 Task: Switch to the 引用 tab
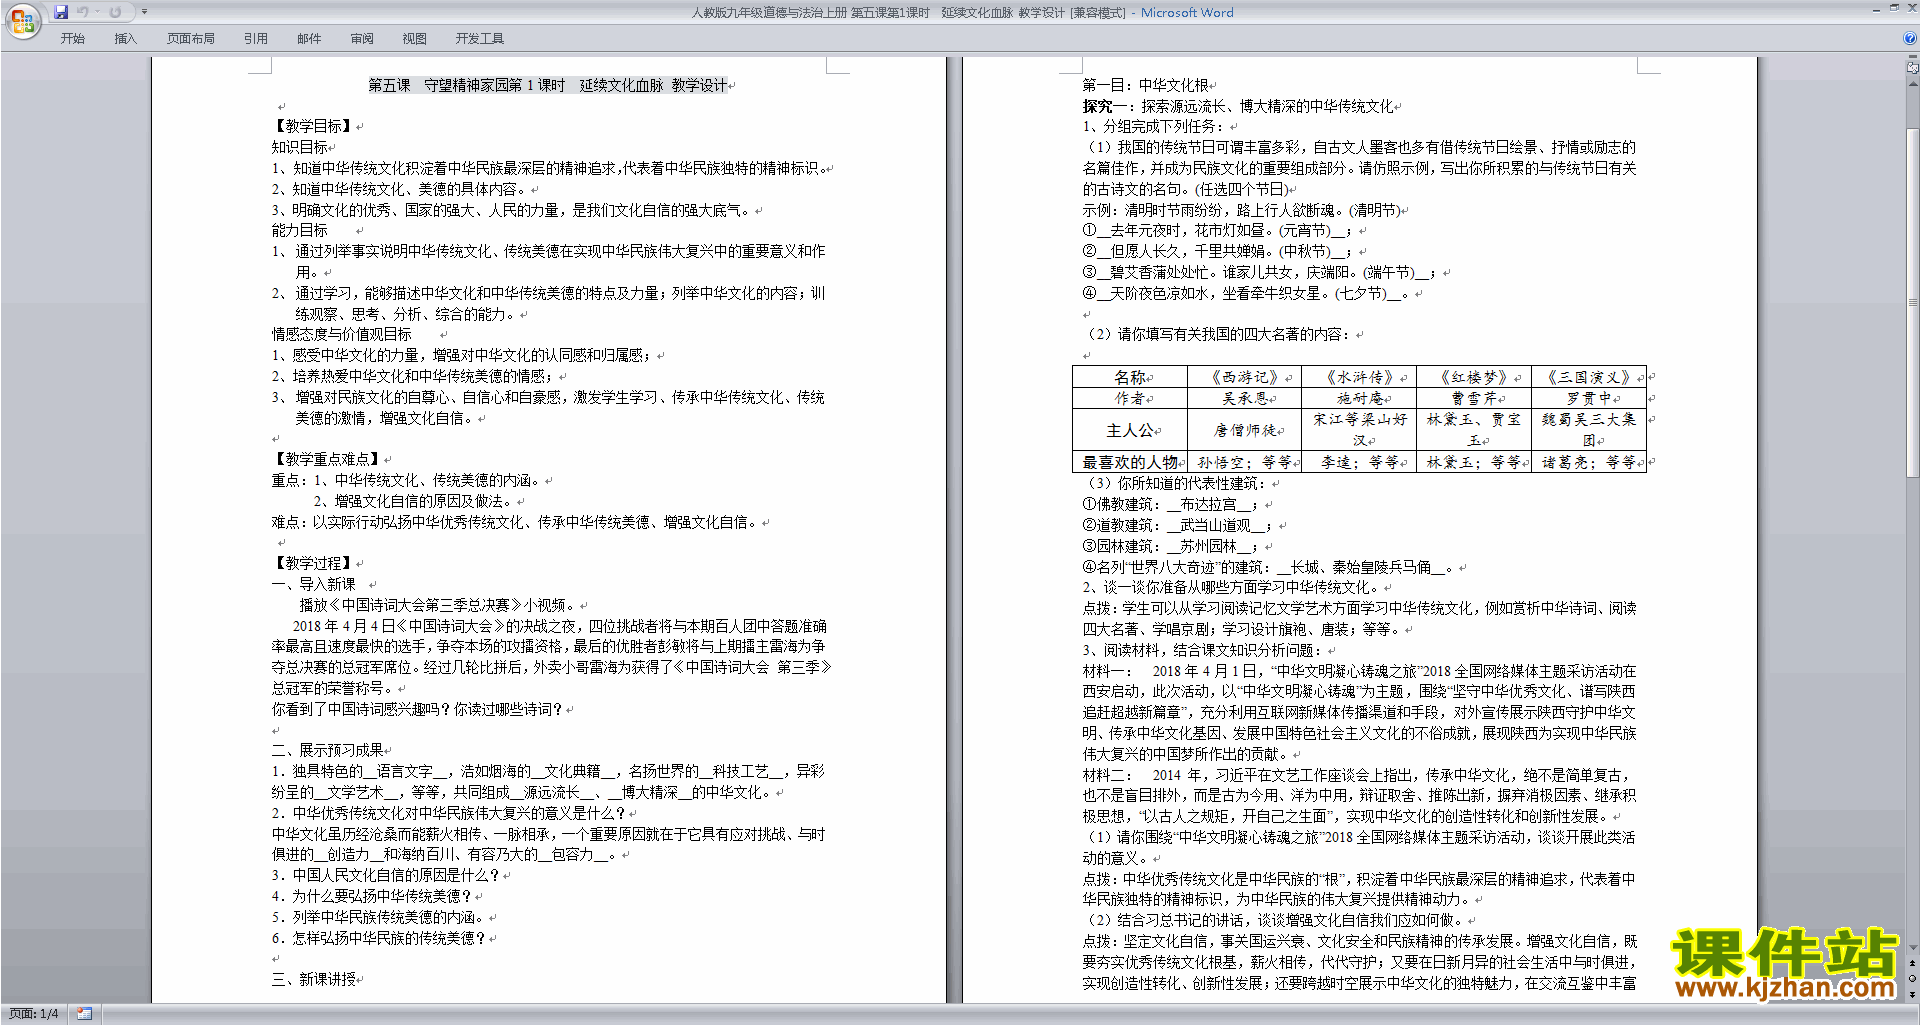tap(256, 39)
